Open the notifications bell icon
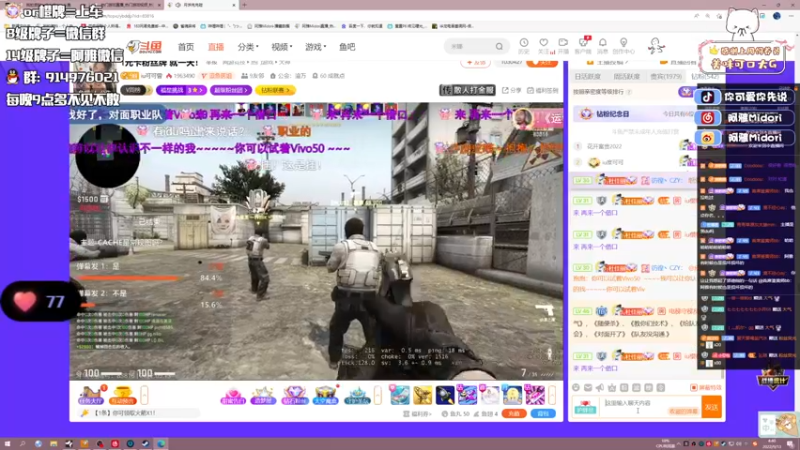 (x=603, y=45)
